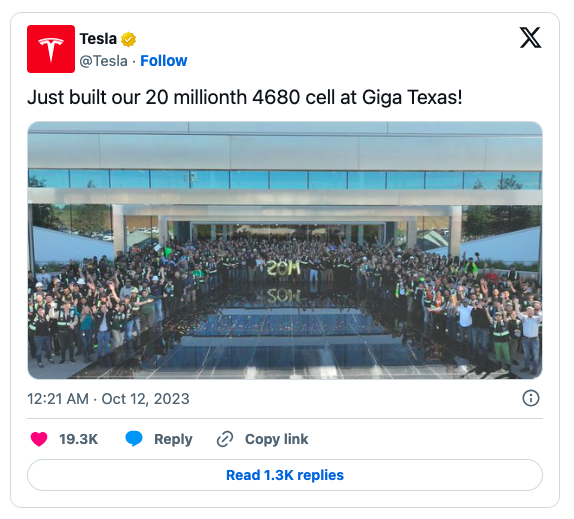Click the @Tesla handle
Viewport: 574px width, 519px height.
(104, 61)
